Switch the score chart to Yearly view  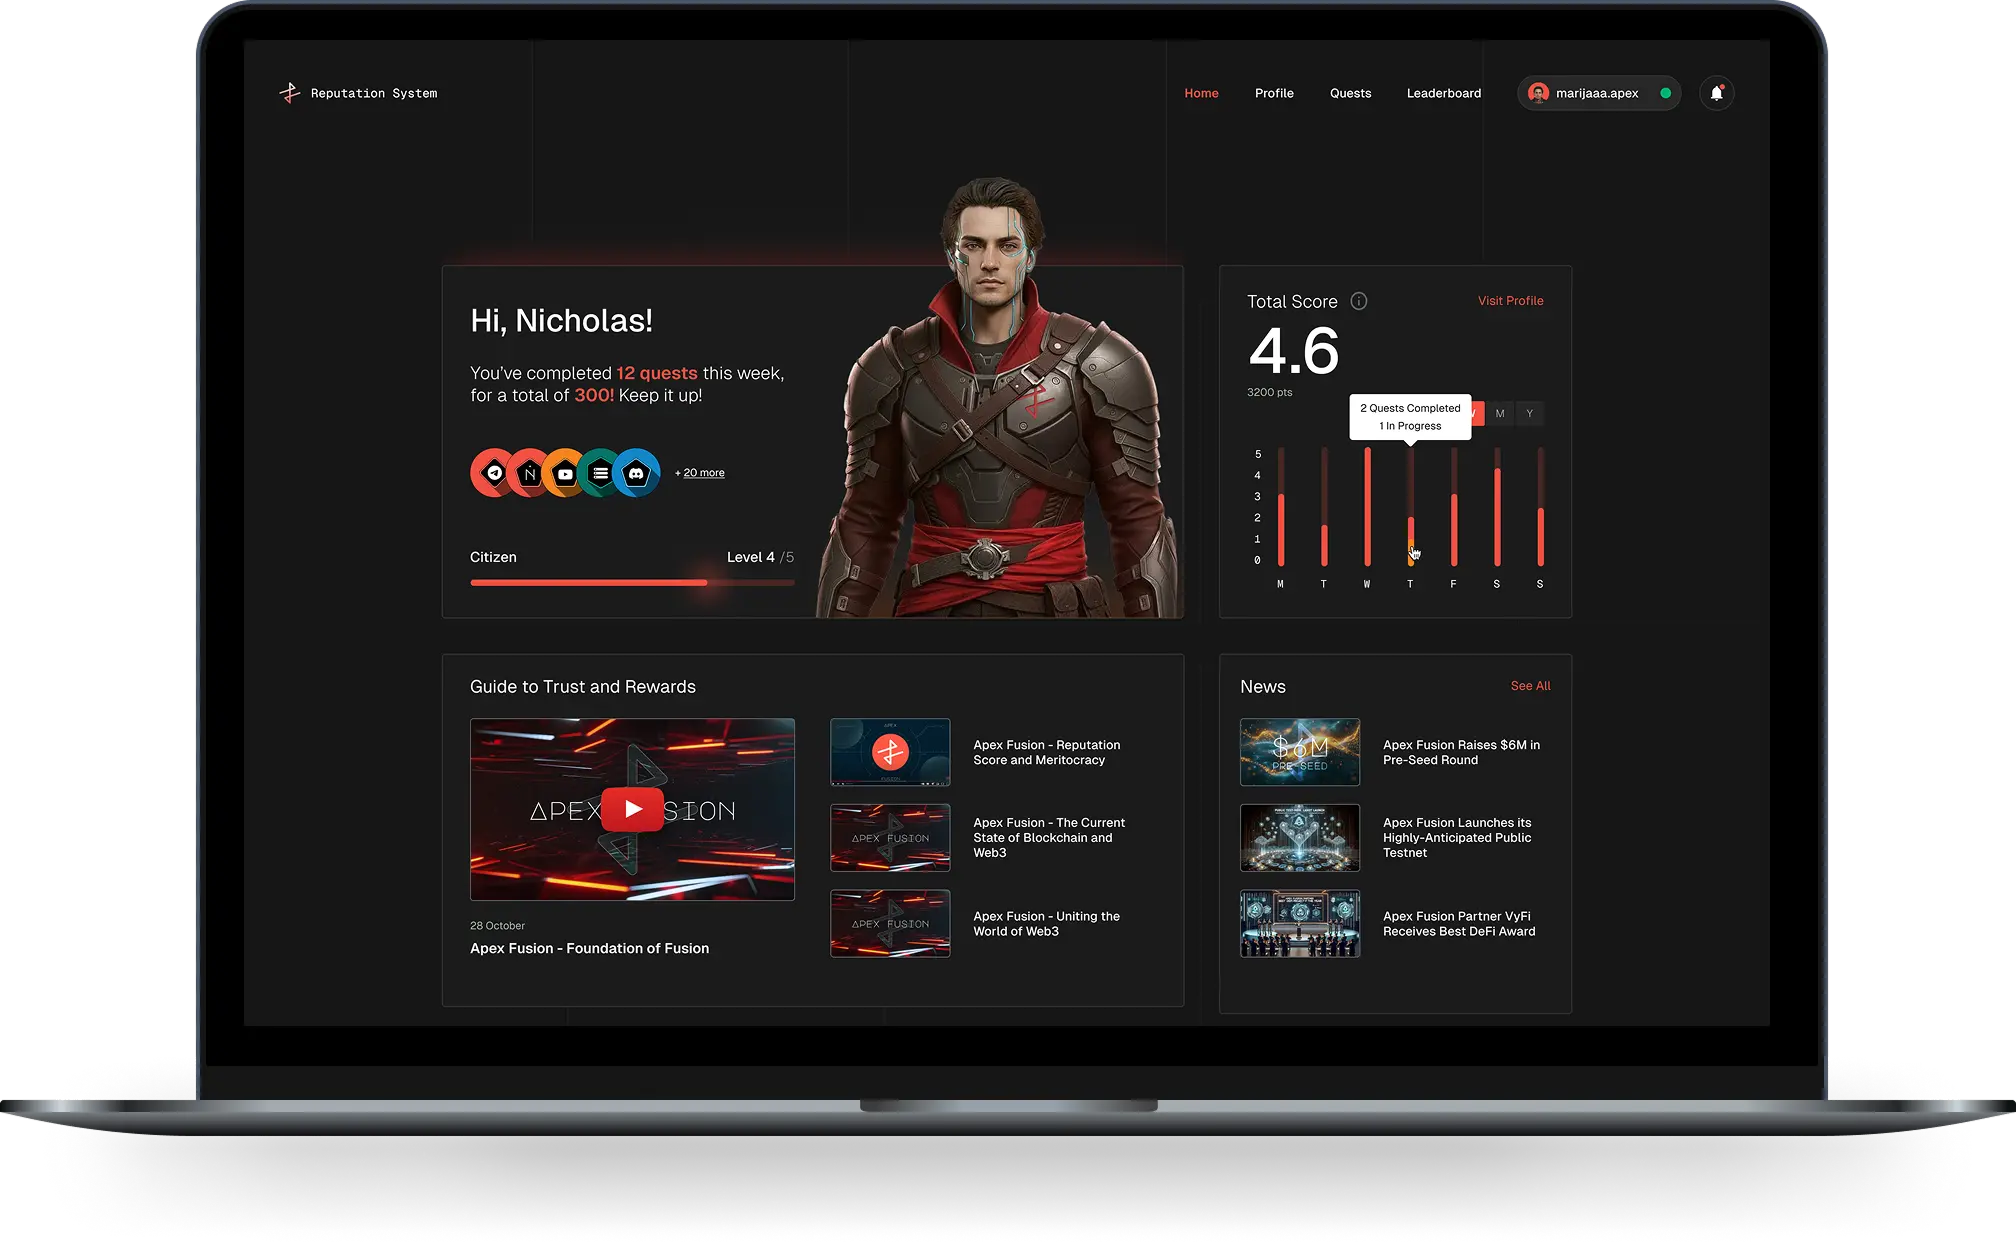tap(1530, 413)
